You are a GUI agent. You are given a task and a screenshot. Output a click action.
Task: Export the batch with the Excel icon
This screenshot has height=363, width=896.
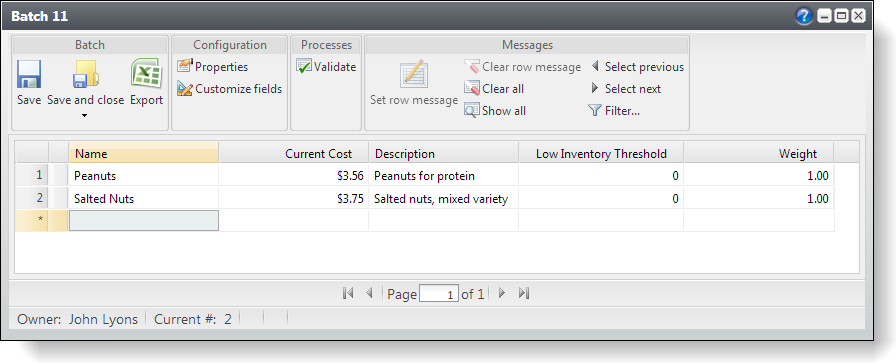[146, 74]
